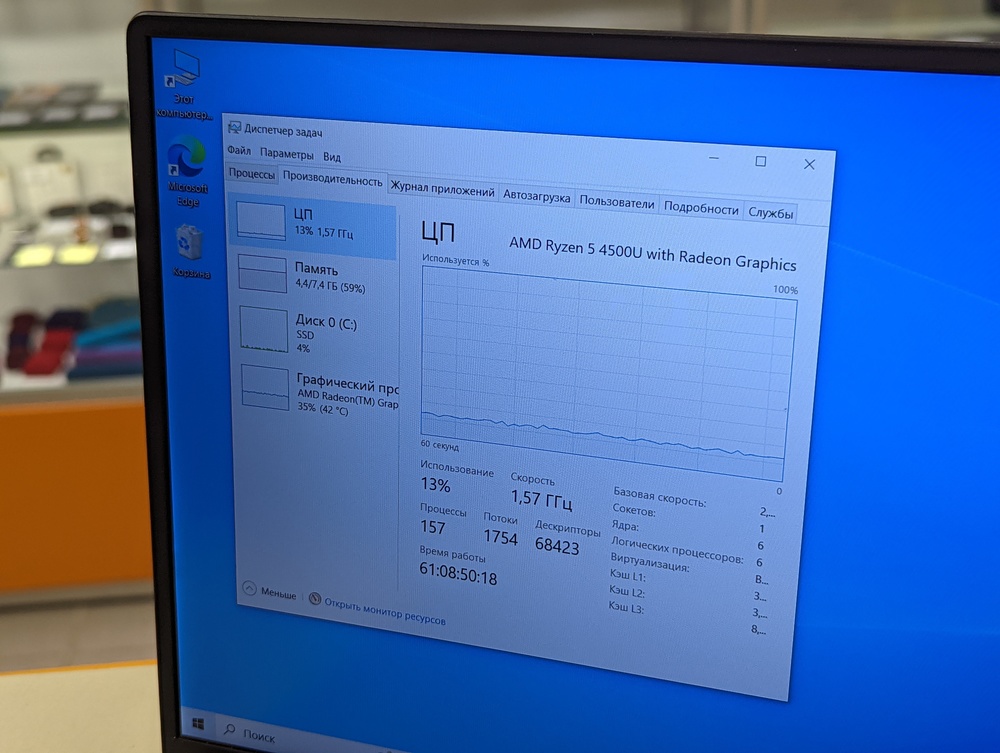Click 'Открыть монитор ресурсов' link
1000x753 pixels.
click(385, 611)
